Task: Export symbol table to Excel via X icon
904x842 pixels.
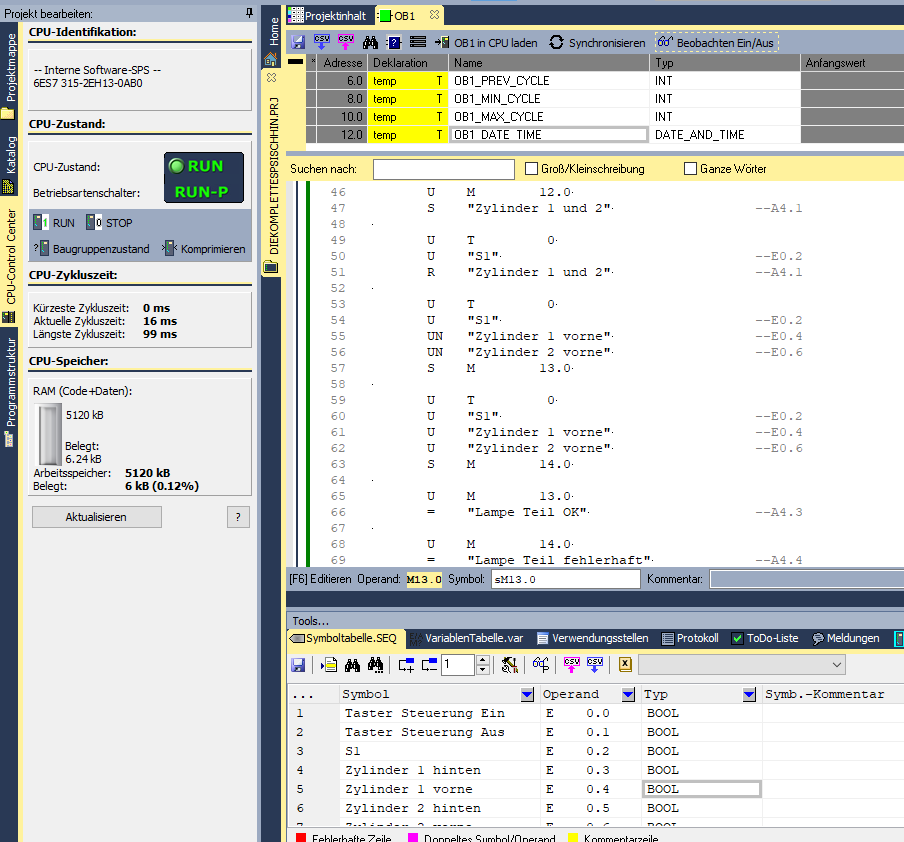Action: pyautogui.click(x=624, y=664)
